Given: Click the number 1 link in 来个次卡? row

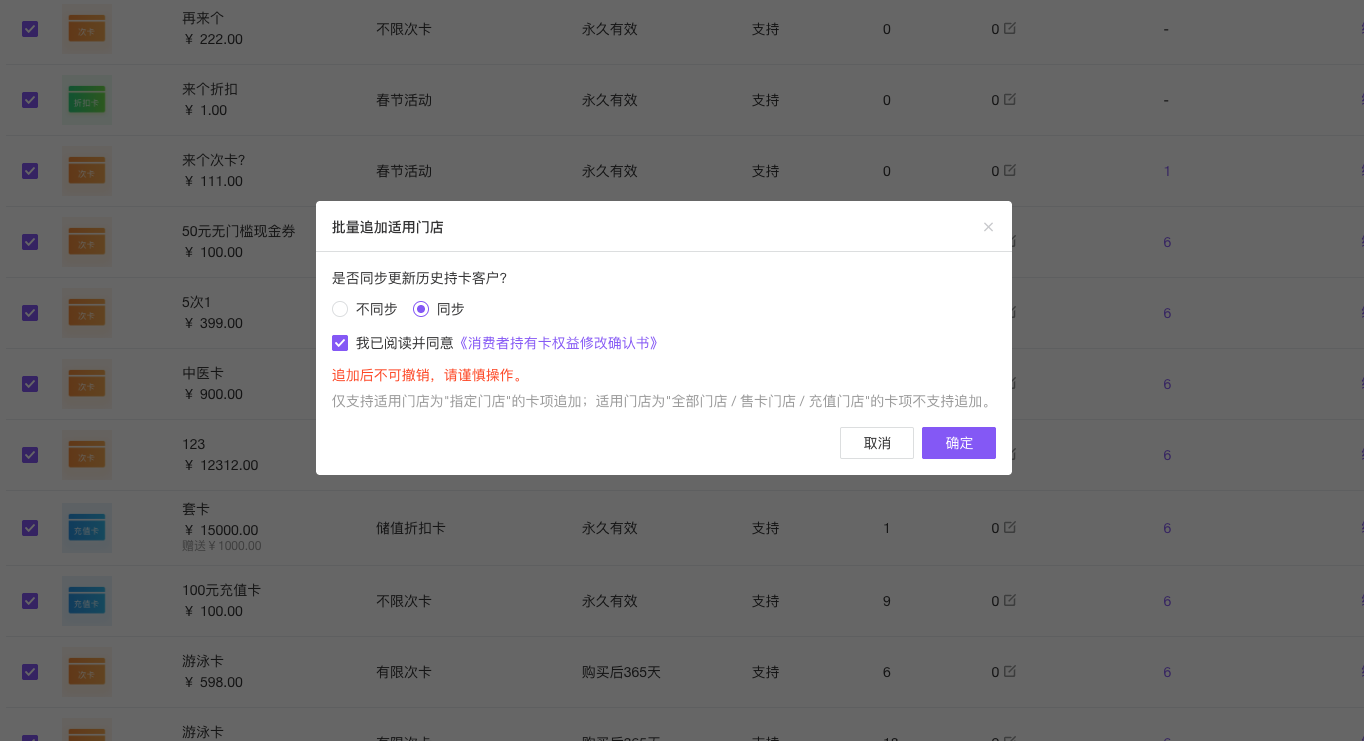Looking at the screenshot, I should coord(1166,171).
